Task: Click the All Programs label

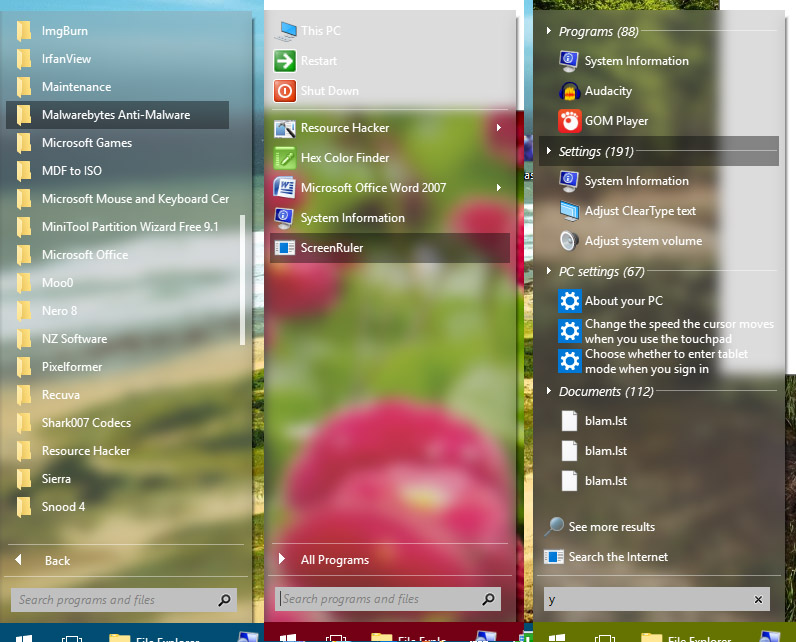Action: pos(335,560)
